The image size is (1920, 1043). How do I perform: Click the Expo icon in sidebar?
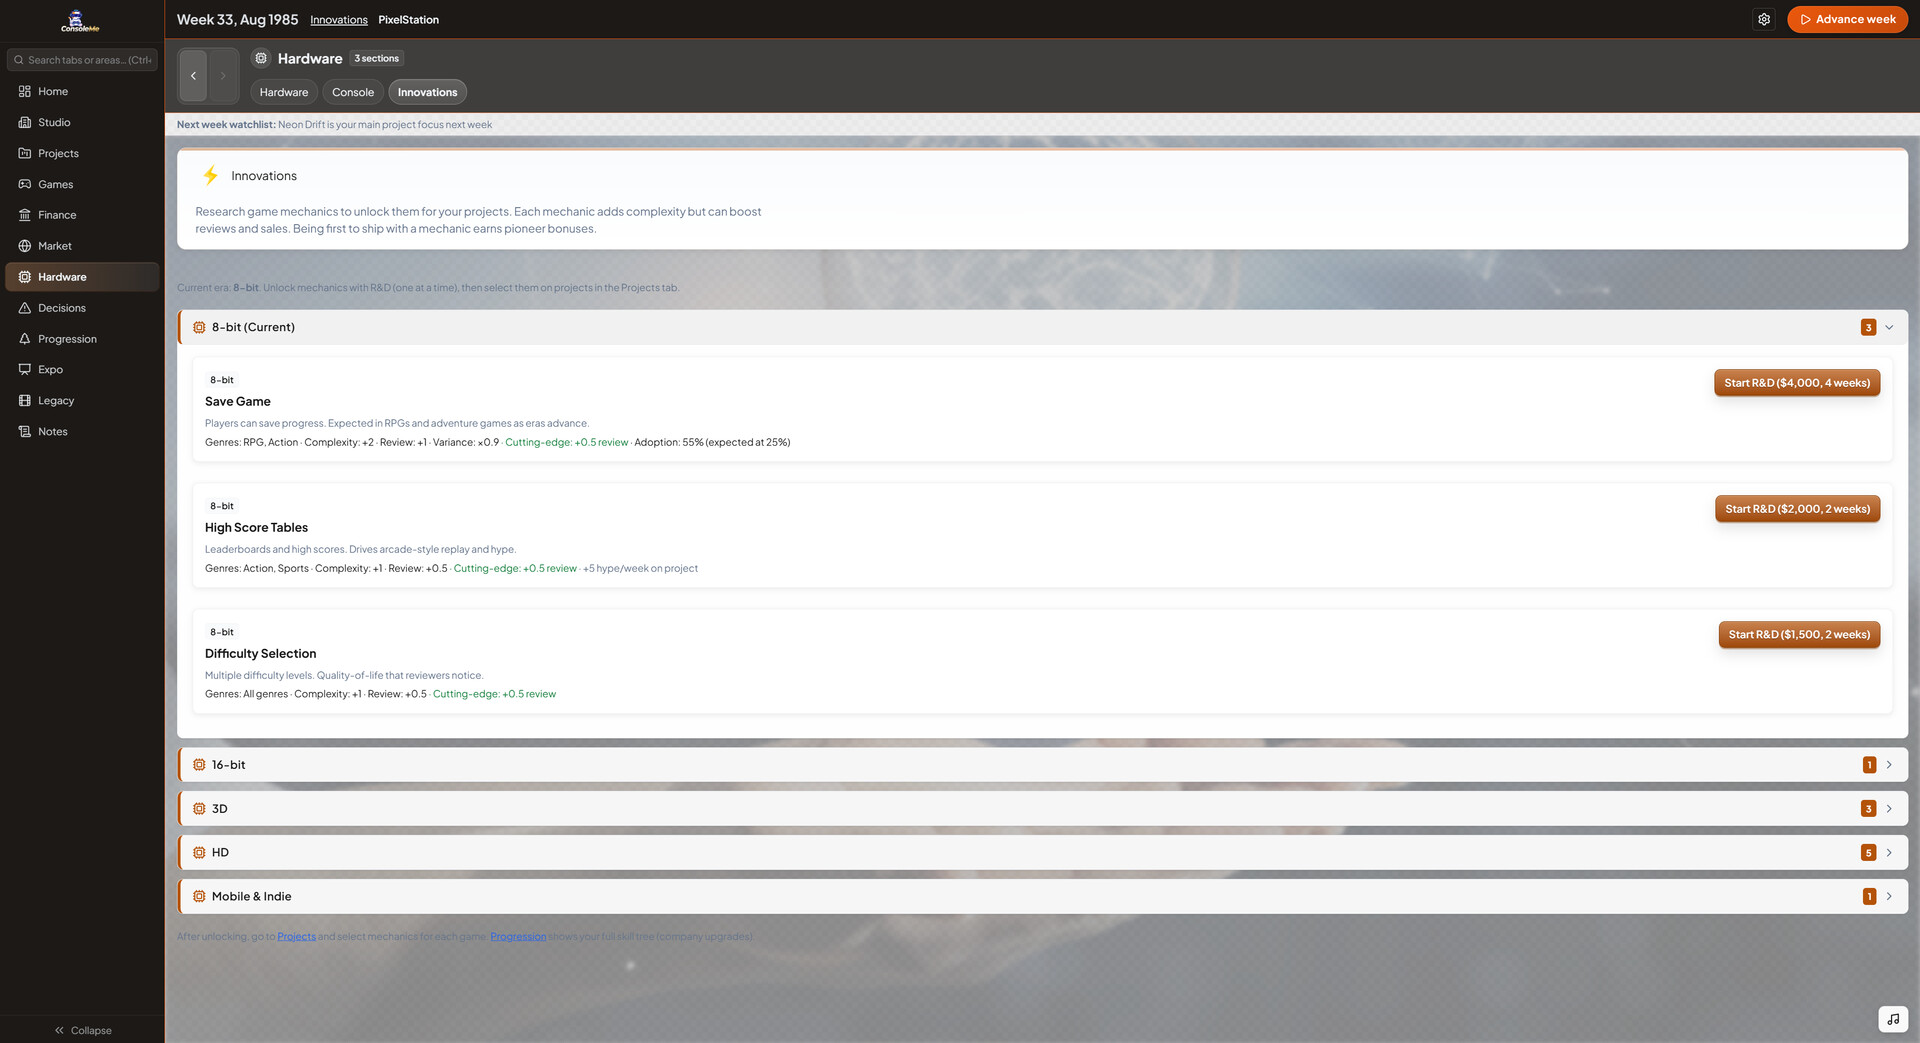pyautogui.click(x=25, y=370)
